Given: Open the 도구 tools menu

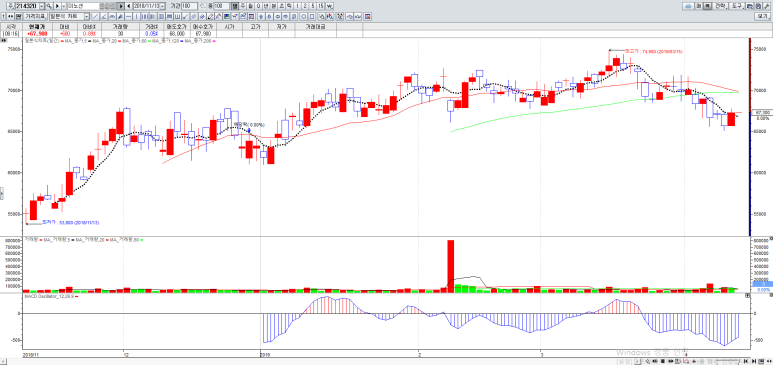Looking at the screenshot, I should click(736, 6).
